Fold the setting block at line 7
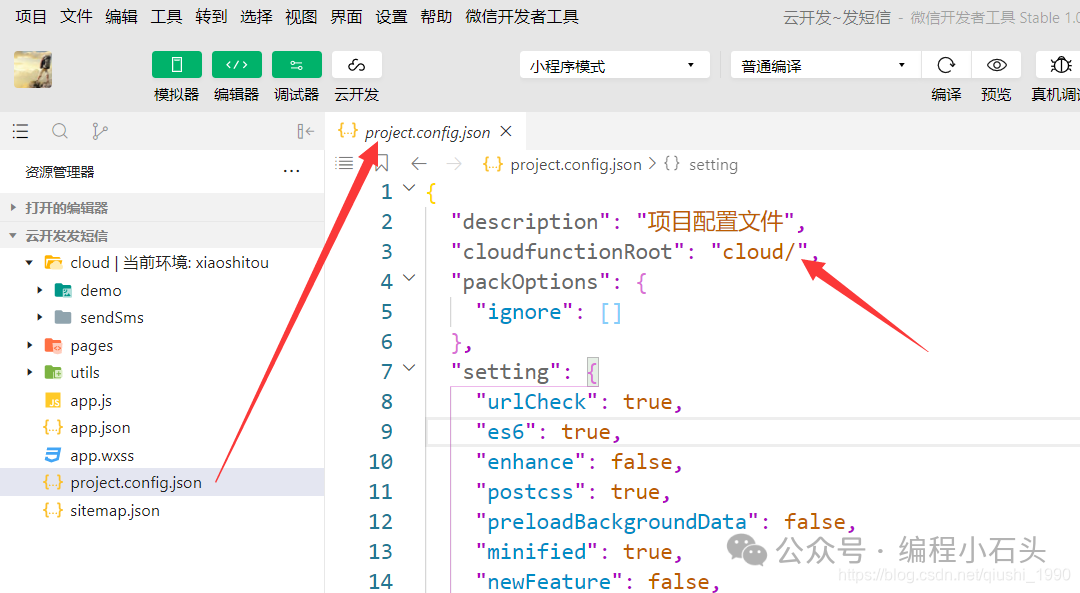 click(409, 368)
